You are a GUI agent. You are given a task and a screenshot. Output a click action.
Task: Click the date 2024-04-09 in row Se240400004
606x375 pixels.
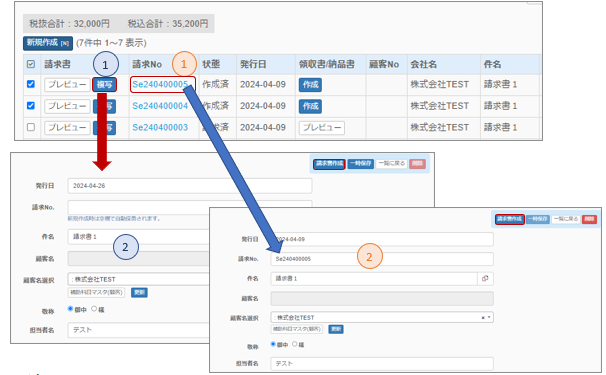click(263, 106)
